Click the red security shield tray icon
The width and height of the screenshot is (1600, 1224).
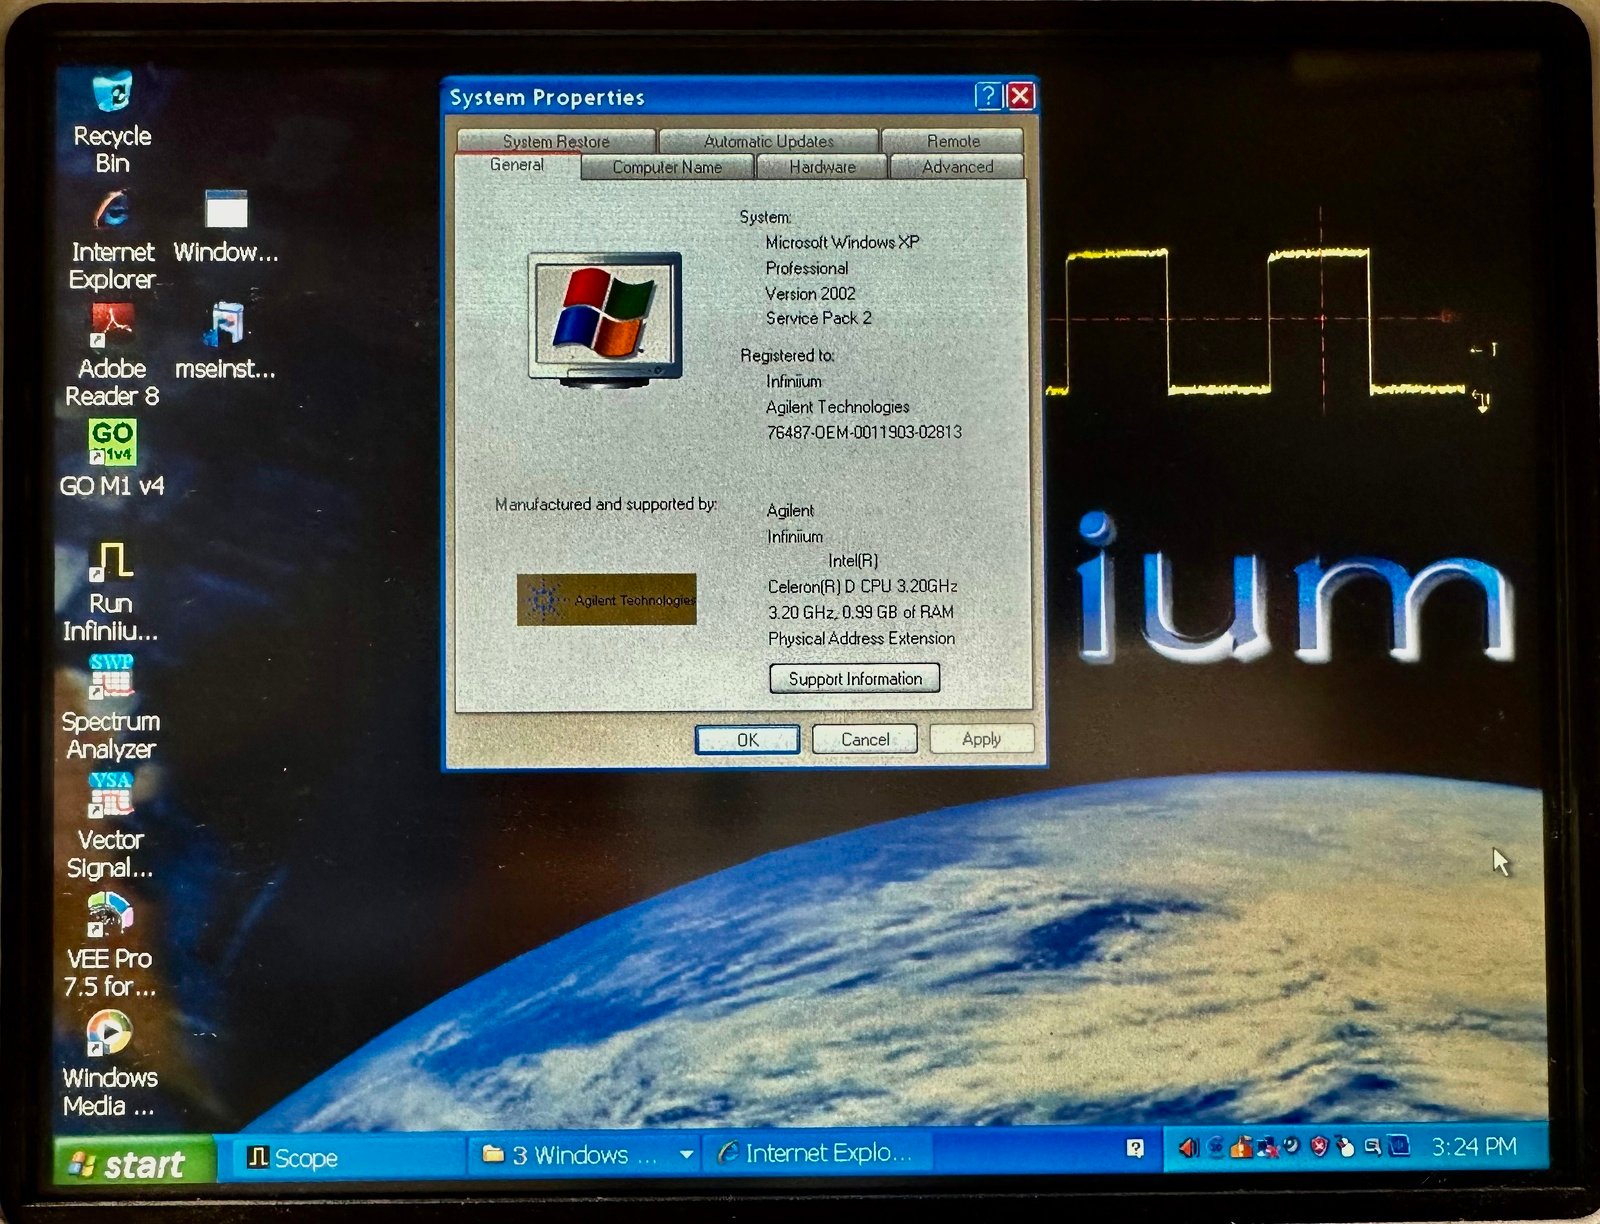pyautogui.click(x=1319, y=1146)
